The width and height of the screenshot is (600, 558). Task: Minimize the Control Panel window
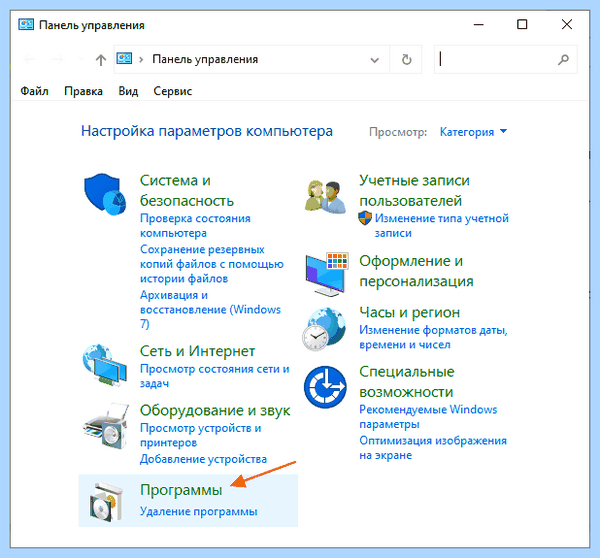(x=479, y=24)
